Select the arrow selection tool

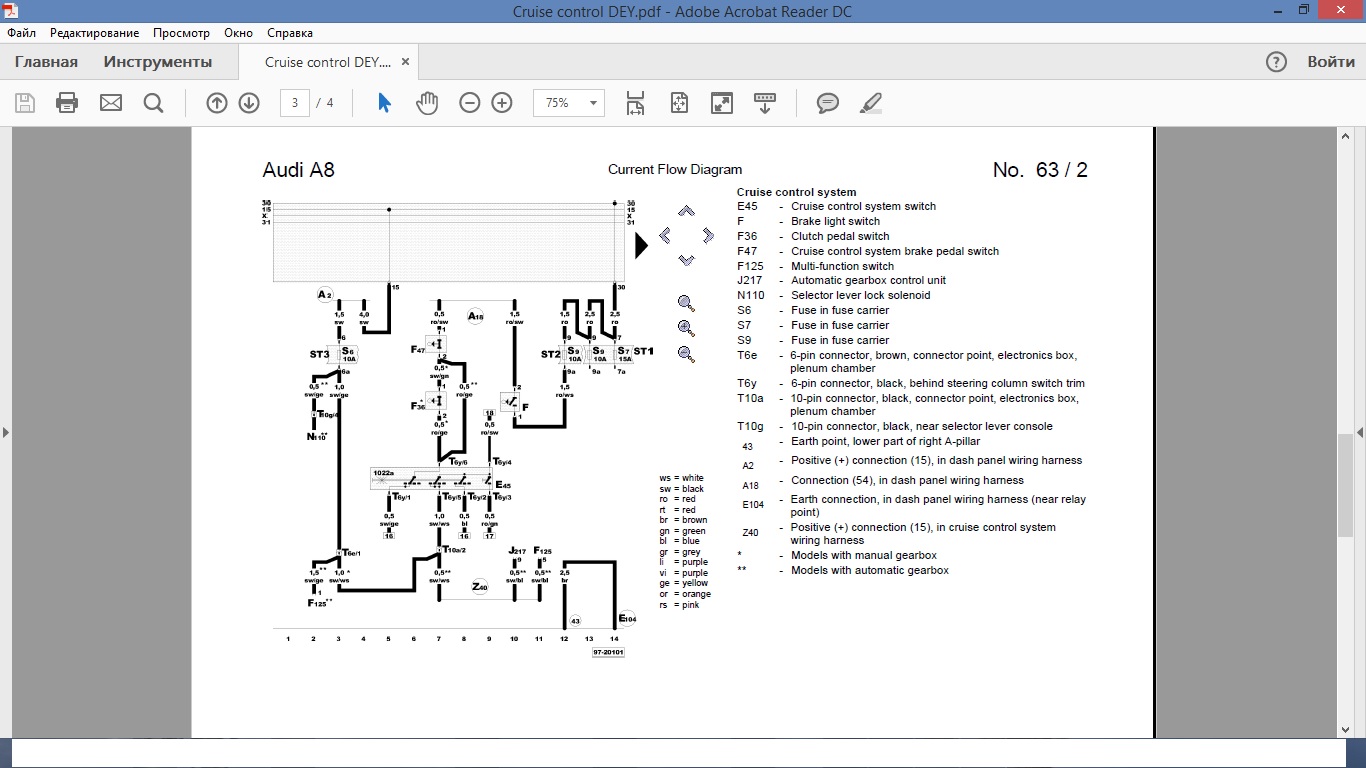[x=384, y=103]
